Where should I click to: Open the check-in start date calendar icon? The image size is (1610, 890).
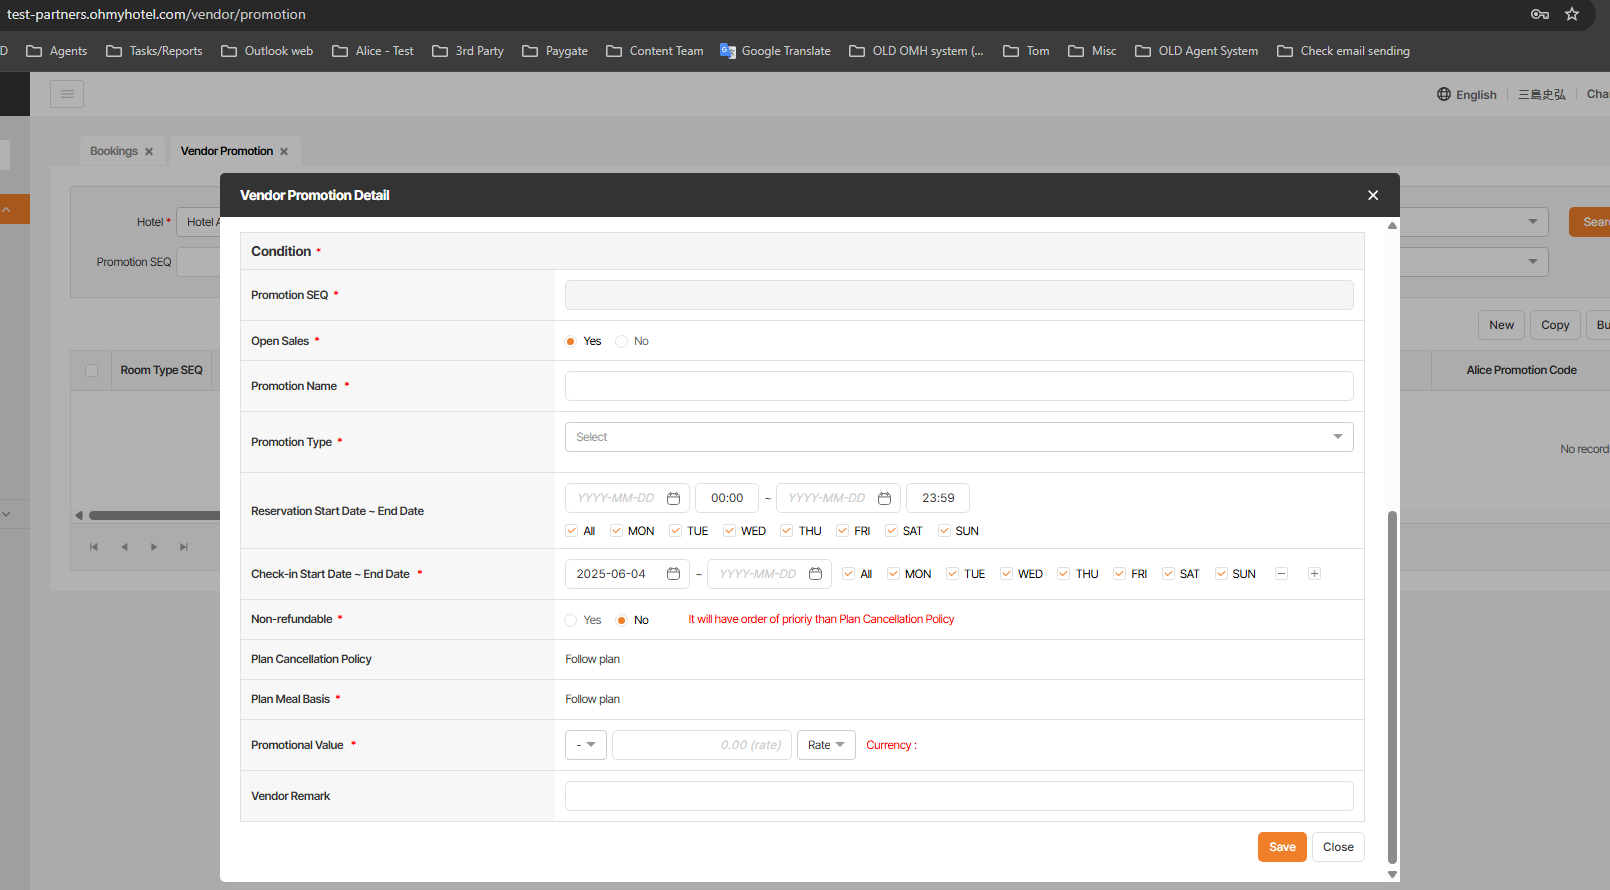673,574
